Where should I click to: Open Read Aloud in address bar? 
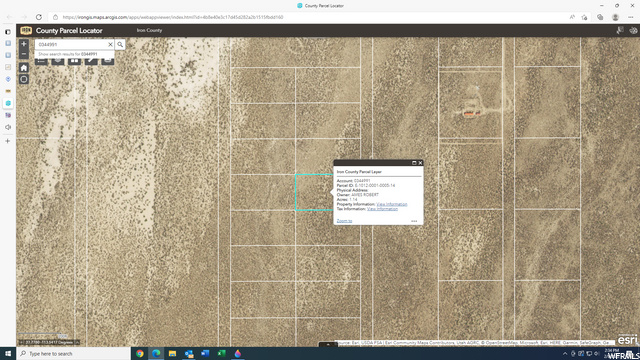pyautogui.click(x=572, y=17)
